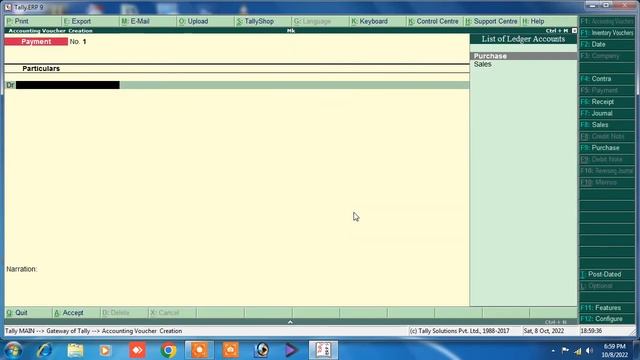
Task: Click the red AnyDesk taskbar icon
Action: pyautogui.click(x=137, y=350)
